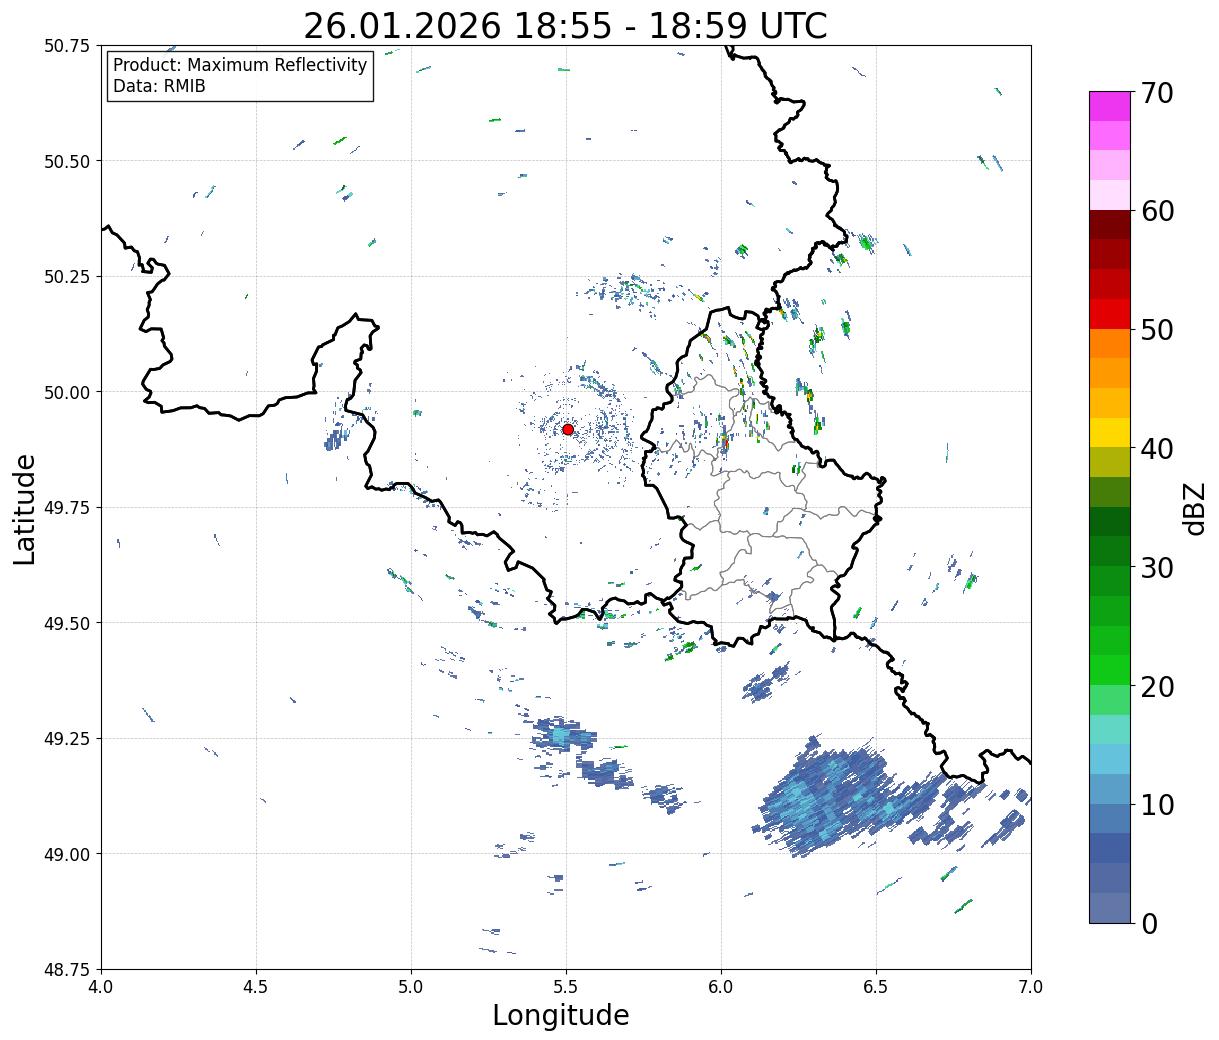Screen dimensions: 1219x1040
Task: Click the latitude tick label "50.25"
Action: click(x=67, y=277)
